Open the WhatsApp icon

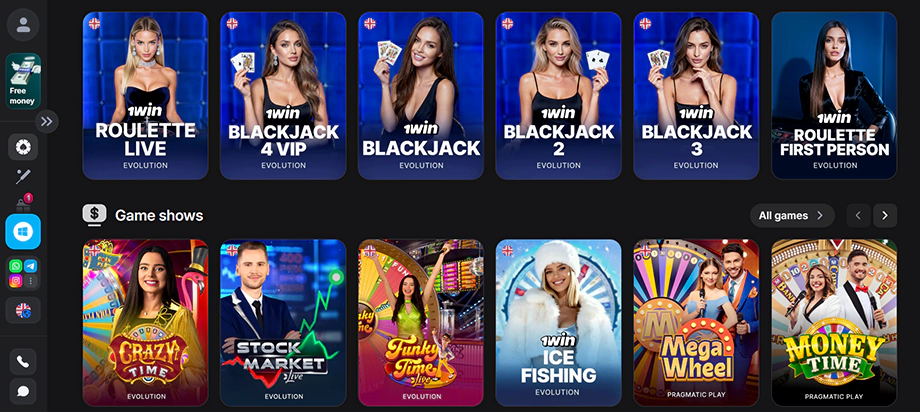(16, 266)
